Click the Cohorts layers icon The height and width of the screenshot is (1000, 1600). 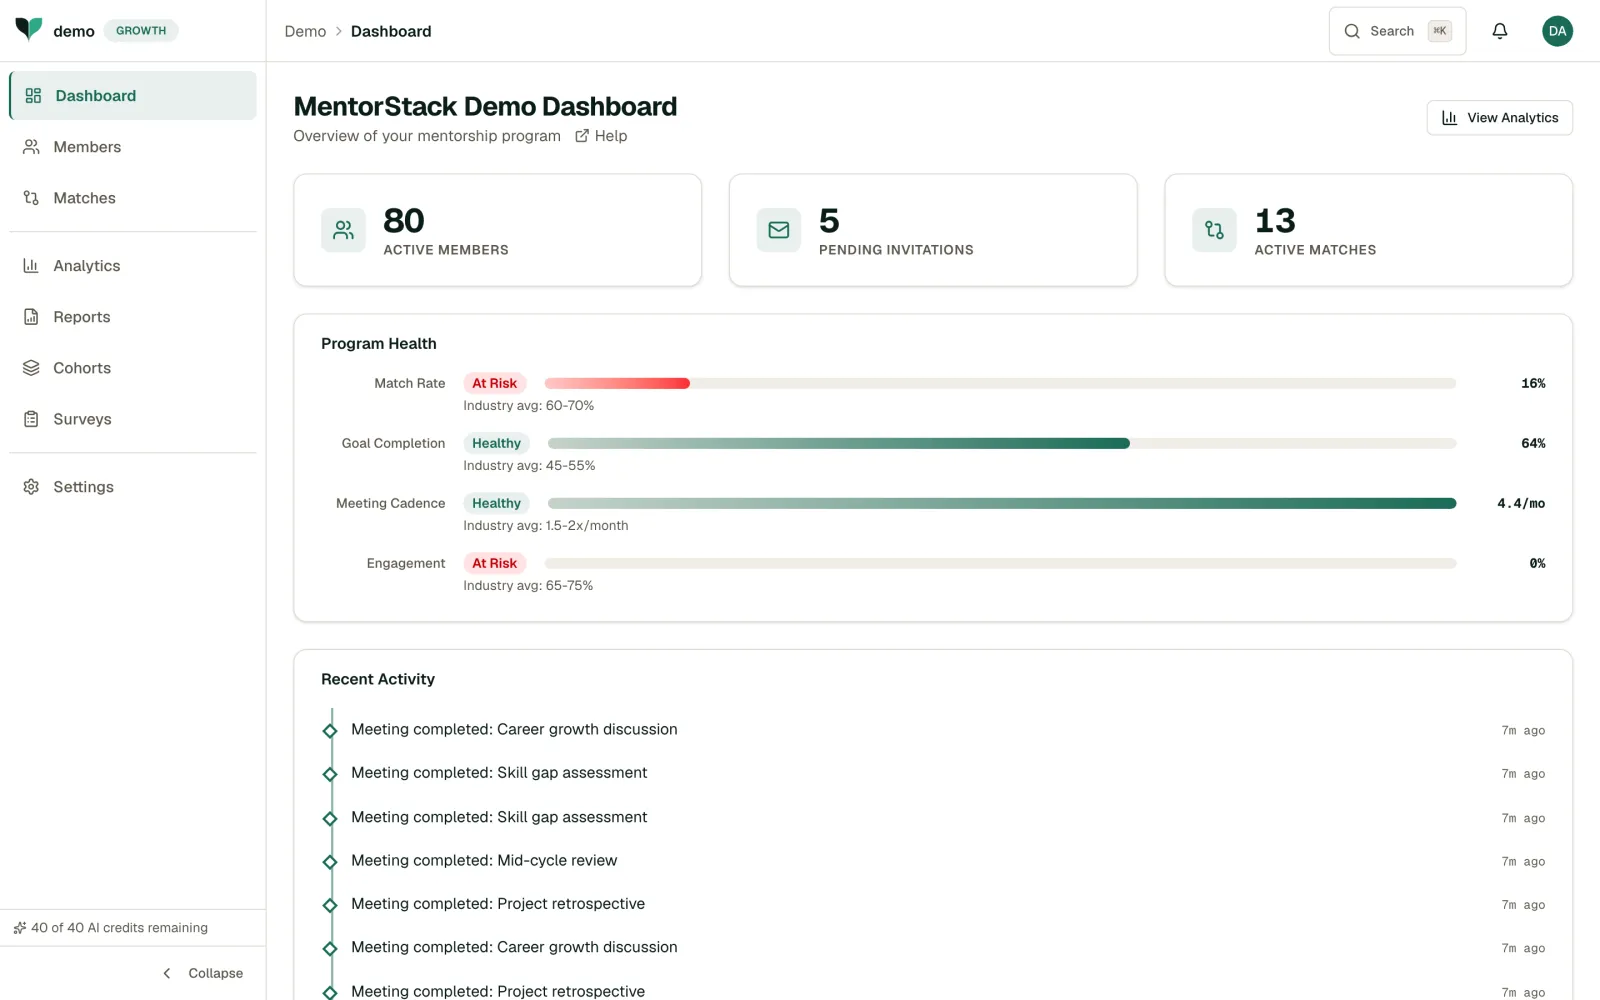point(31,368)
